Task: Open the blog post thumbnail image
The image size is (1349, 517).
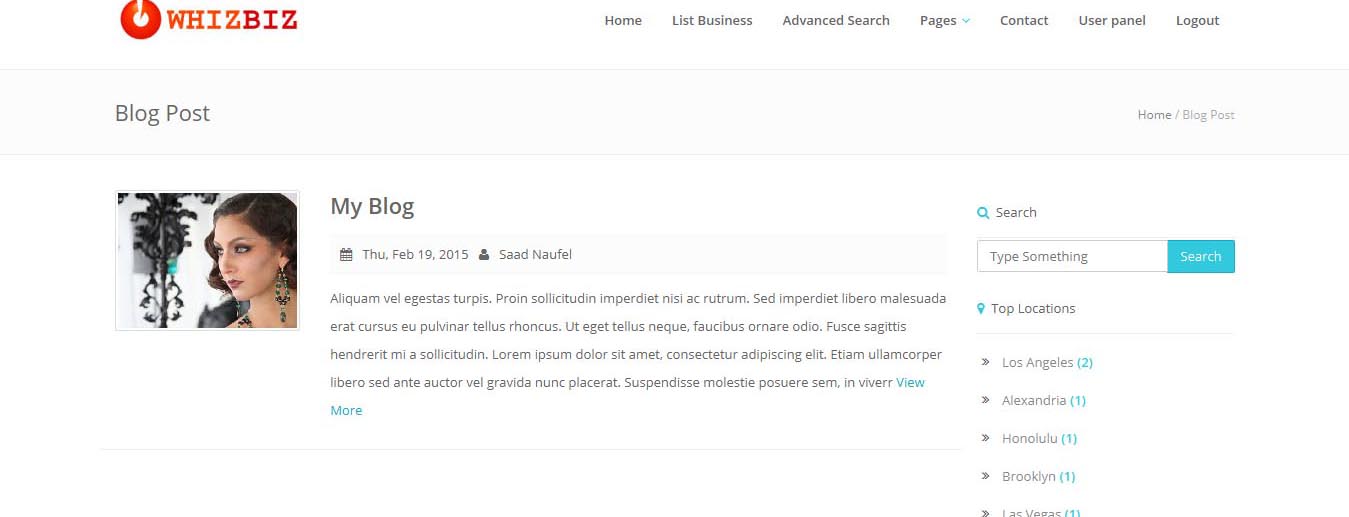Action: (207, 260)
